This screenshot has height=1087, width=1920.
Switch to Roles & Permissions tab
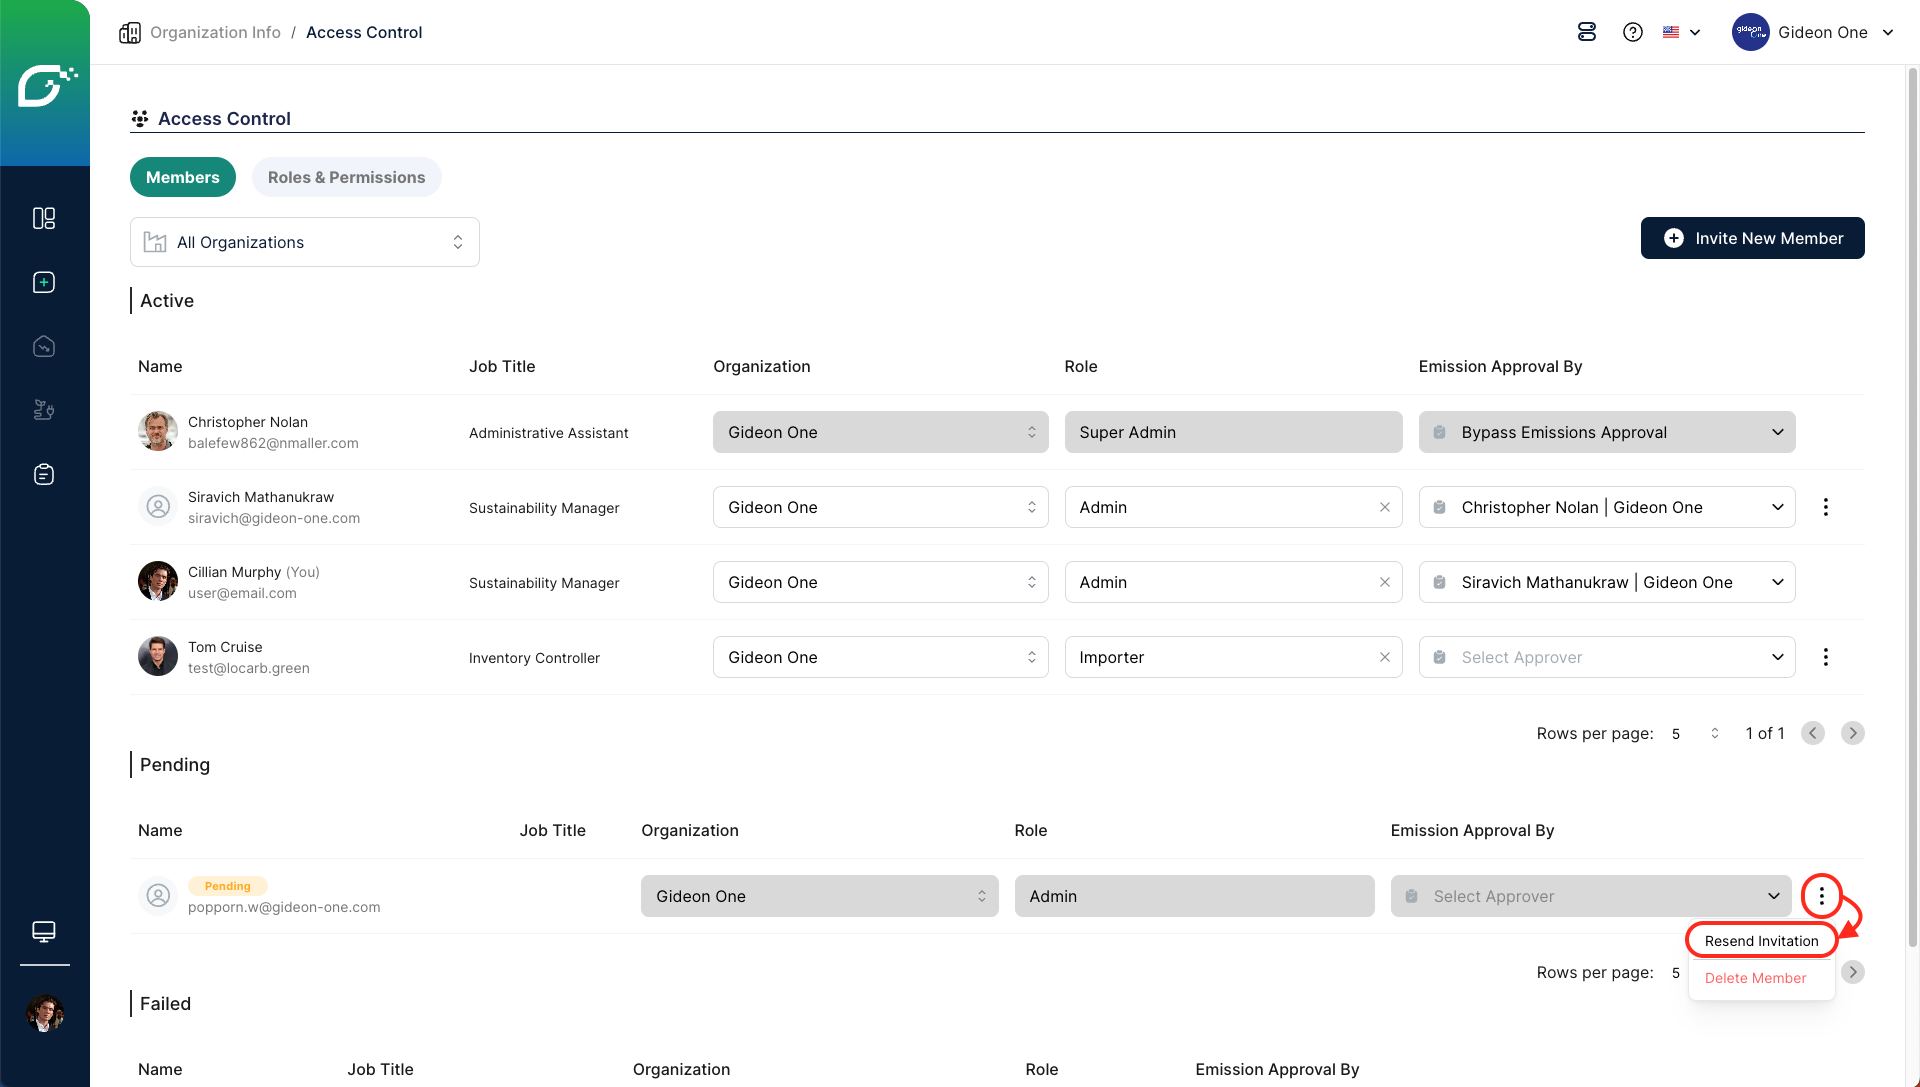pyautogui.click(x=346, y=177)
